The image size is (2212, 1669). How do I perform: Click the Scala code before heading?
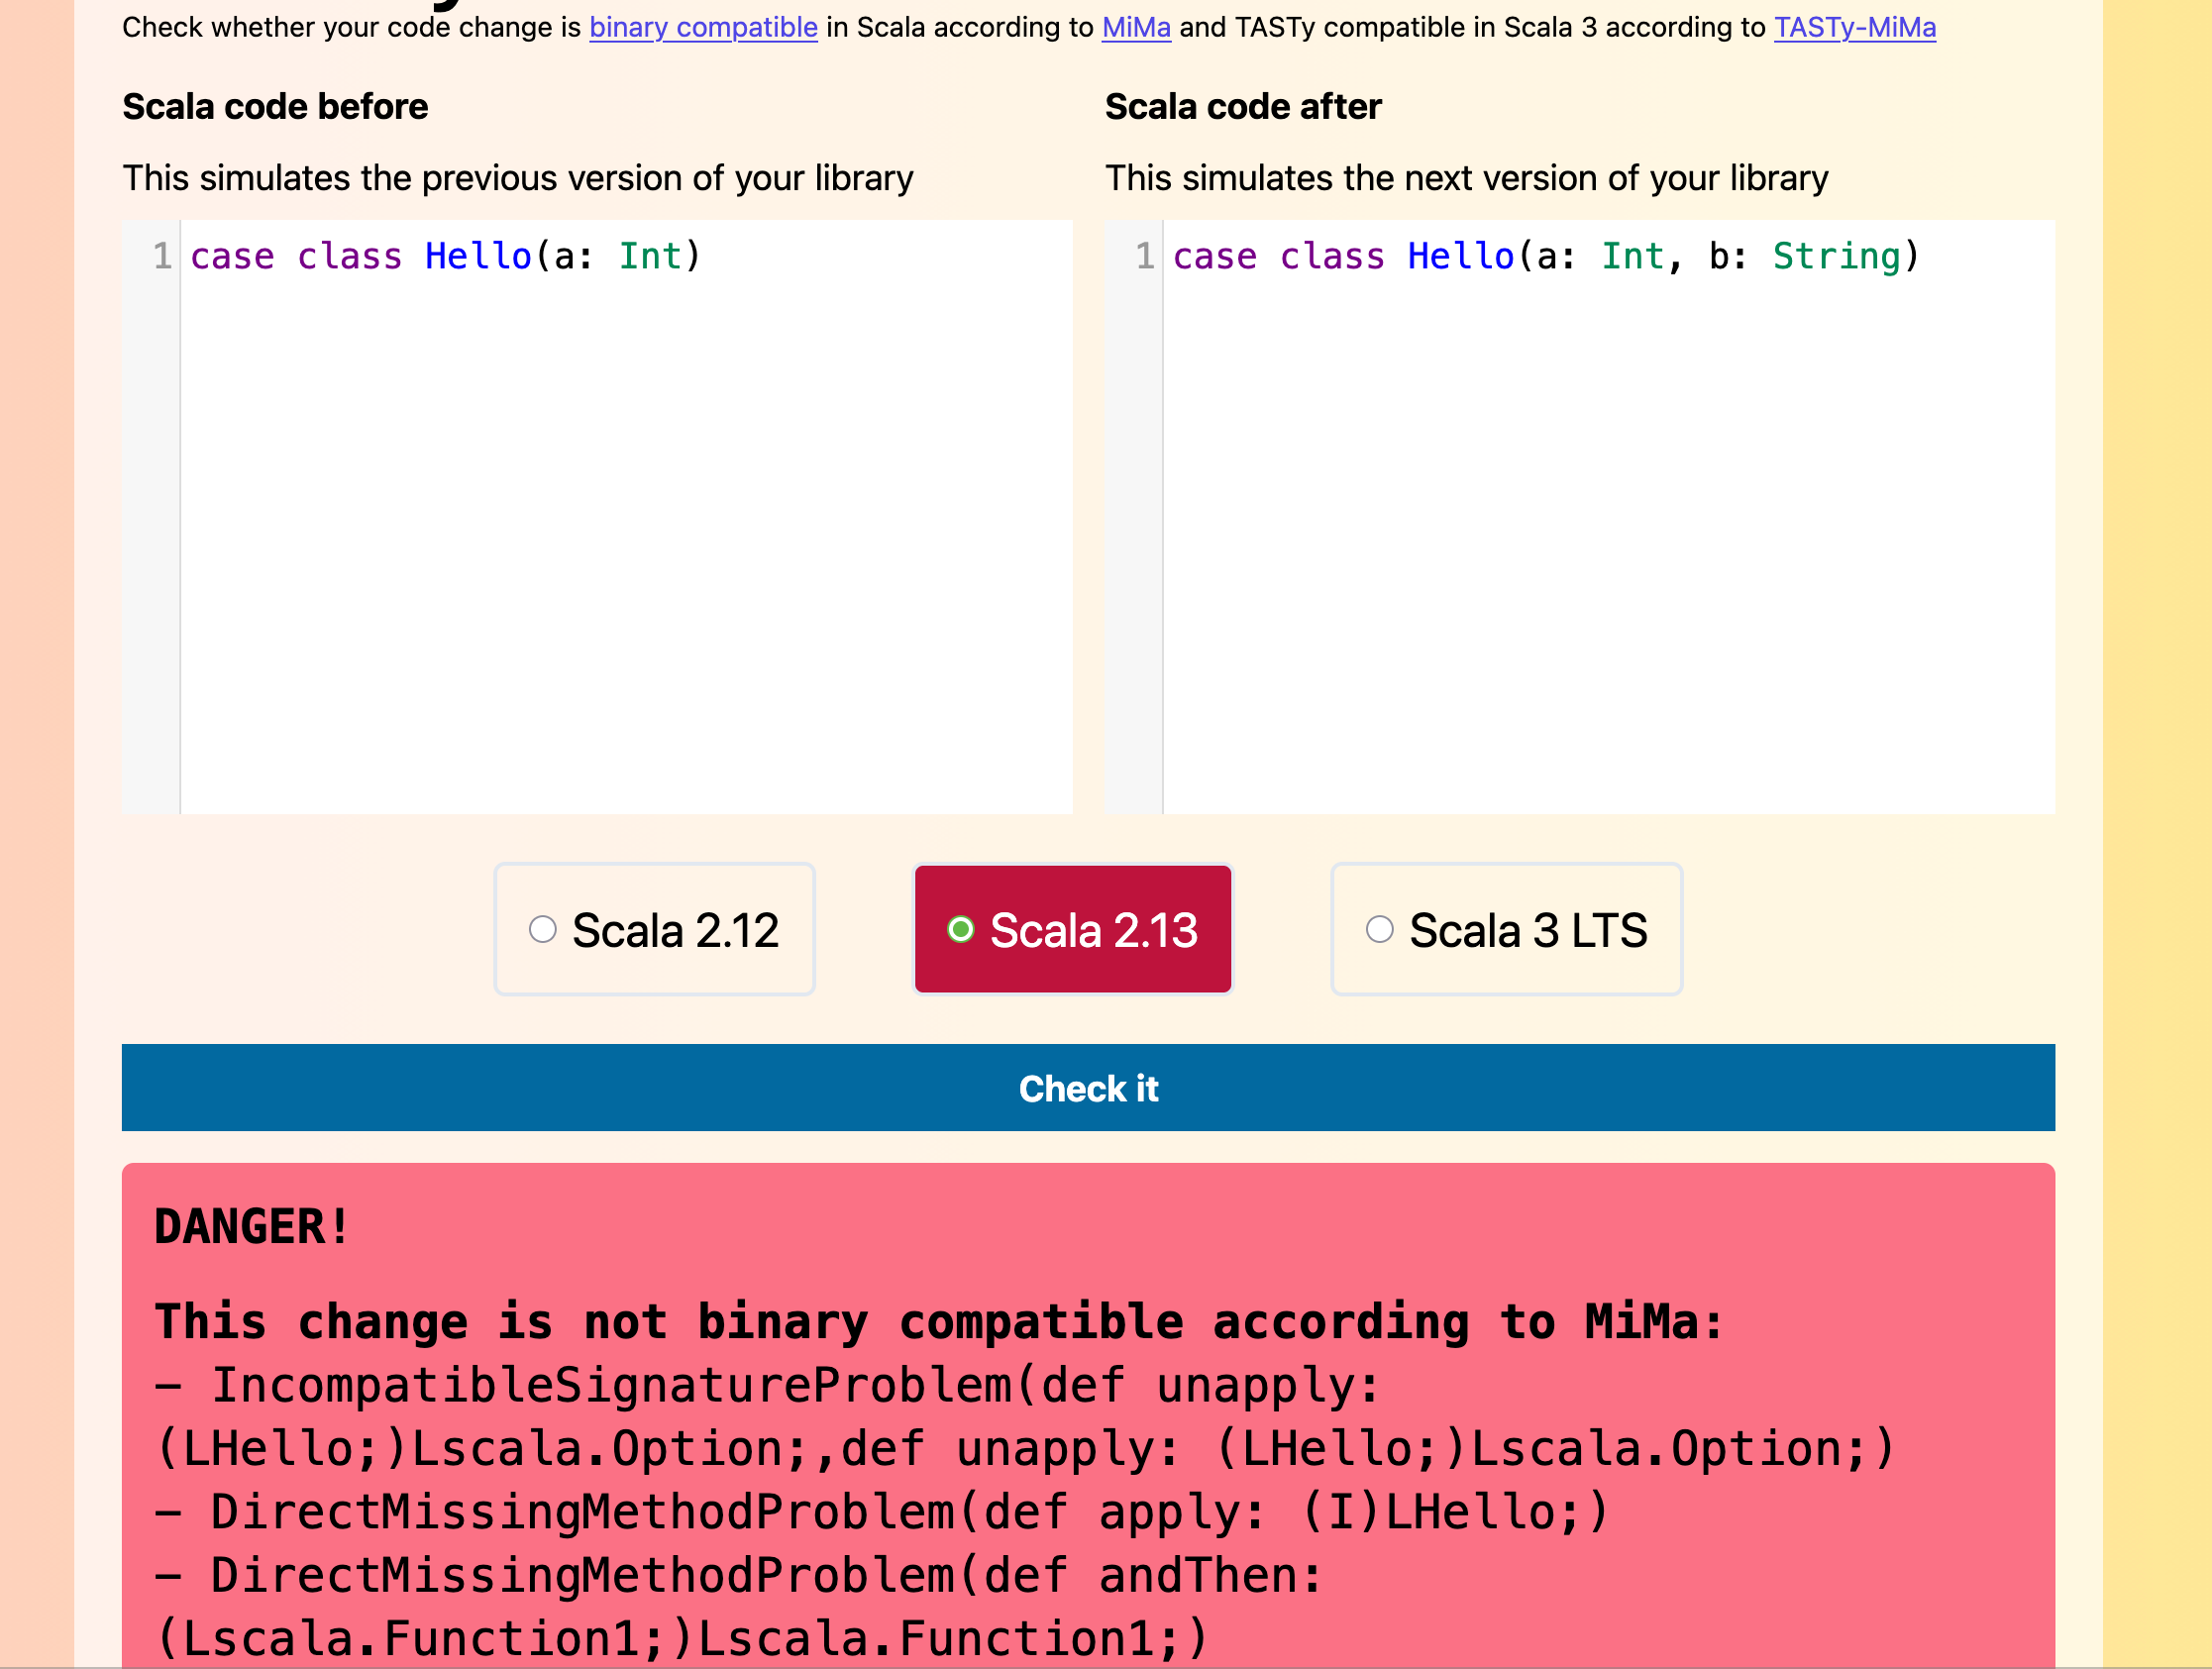pos(275,107)
